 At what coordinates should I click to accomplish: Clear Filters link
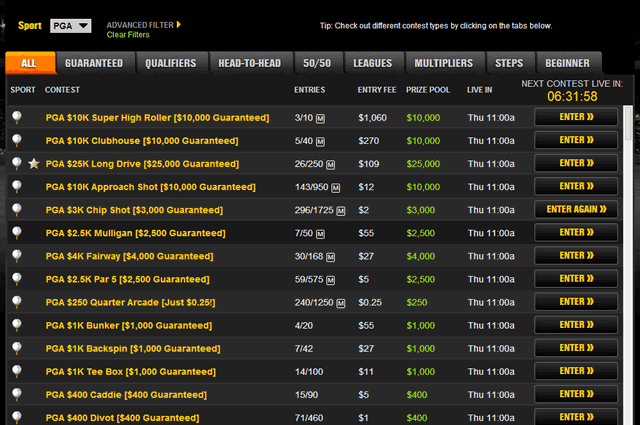tap(128, 35)
